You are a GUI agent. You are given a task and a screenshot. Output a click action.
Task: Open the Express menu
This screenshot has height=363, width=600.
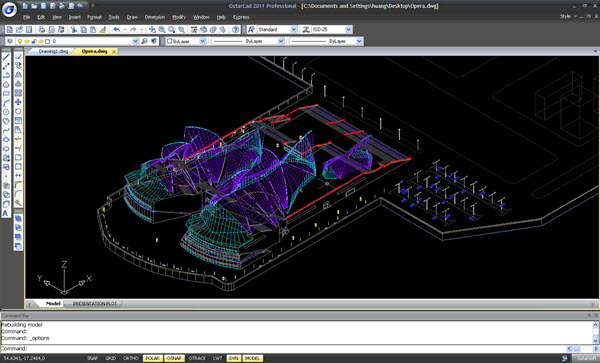[241, 17]
